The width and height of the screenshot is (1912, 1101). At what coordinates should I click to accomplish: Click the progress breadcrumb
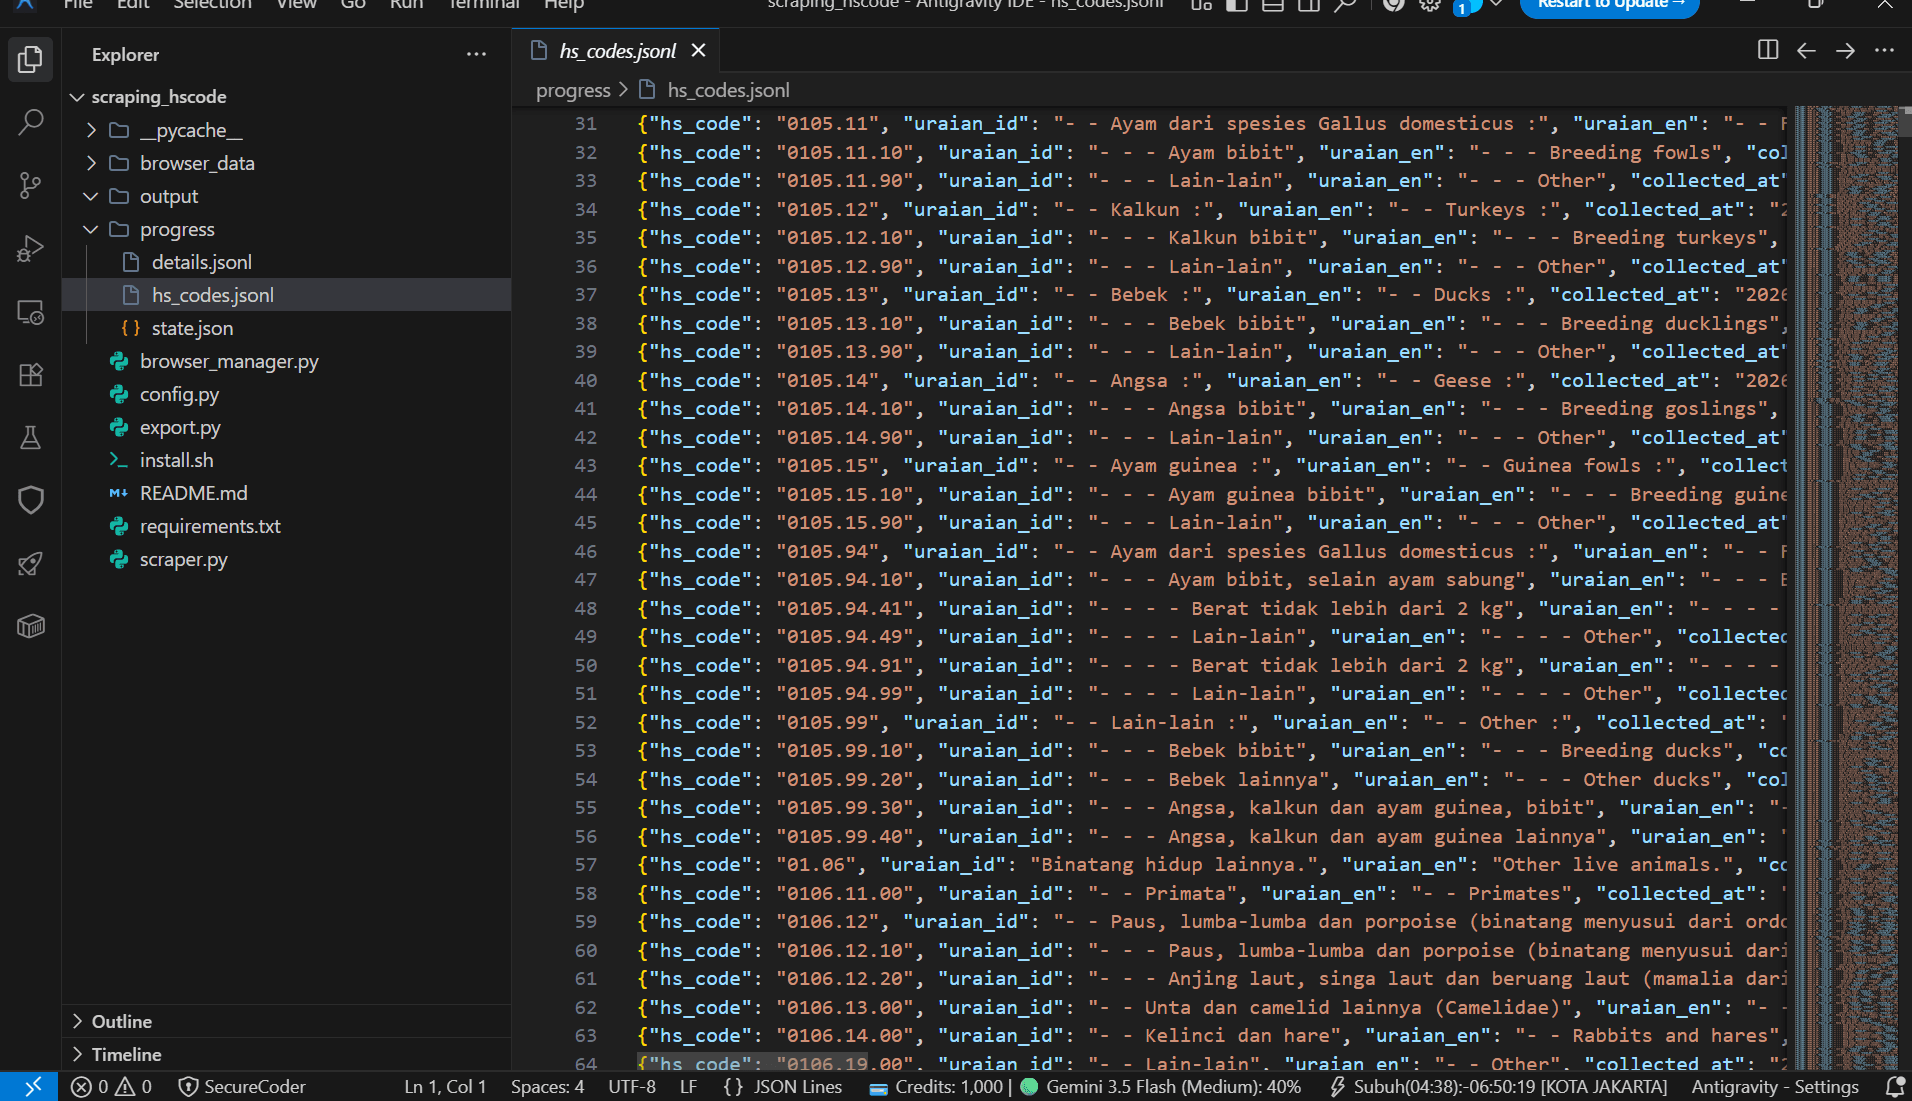(x=573, y=90)
